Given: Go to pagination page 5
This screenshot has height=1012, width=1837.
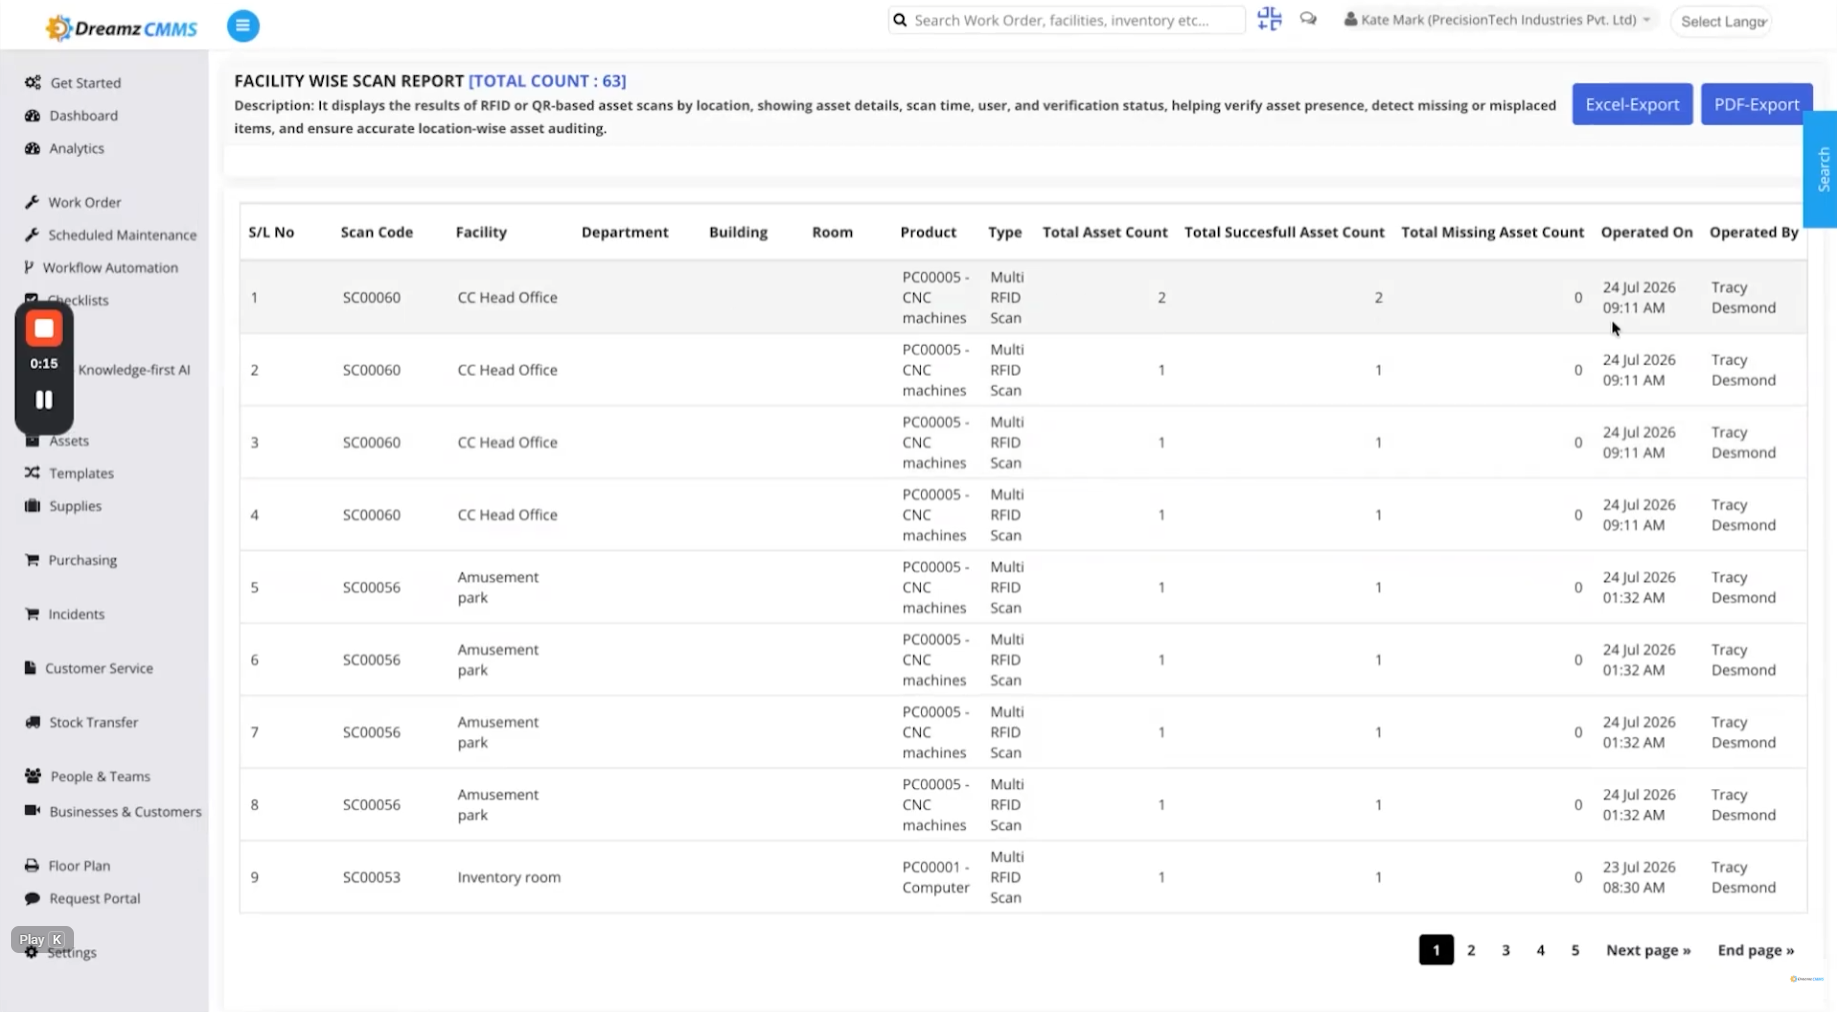Looking at the screenshot, I should pyautogui.click(x=1575, y=950).
